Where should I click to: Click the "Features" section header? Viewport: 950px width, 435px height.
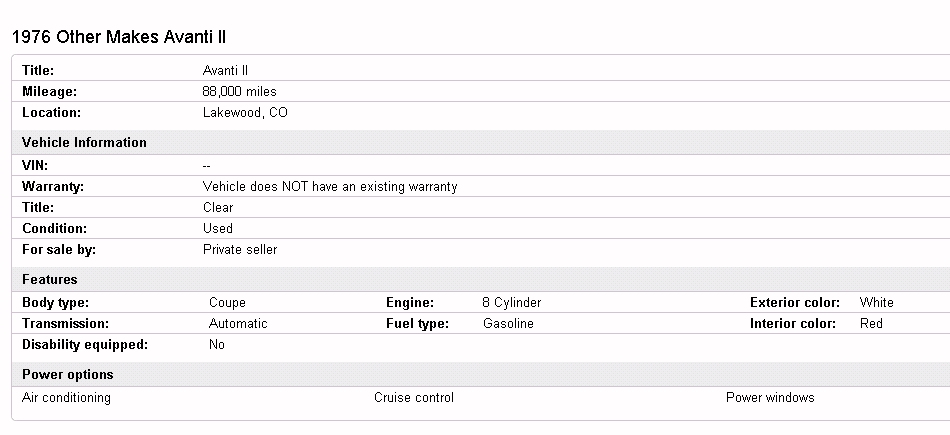(50, 280)
